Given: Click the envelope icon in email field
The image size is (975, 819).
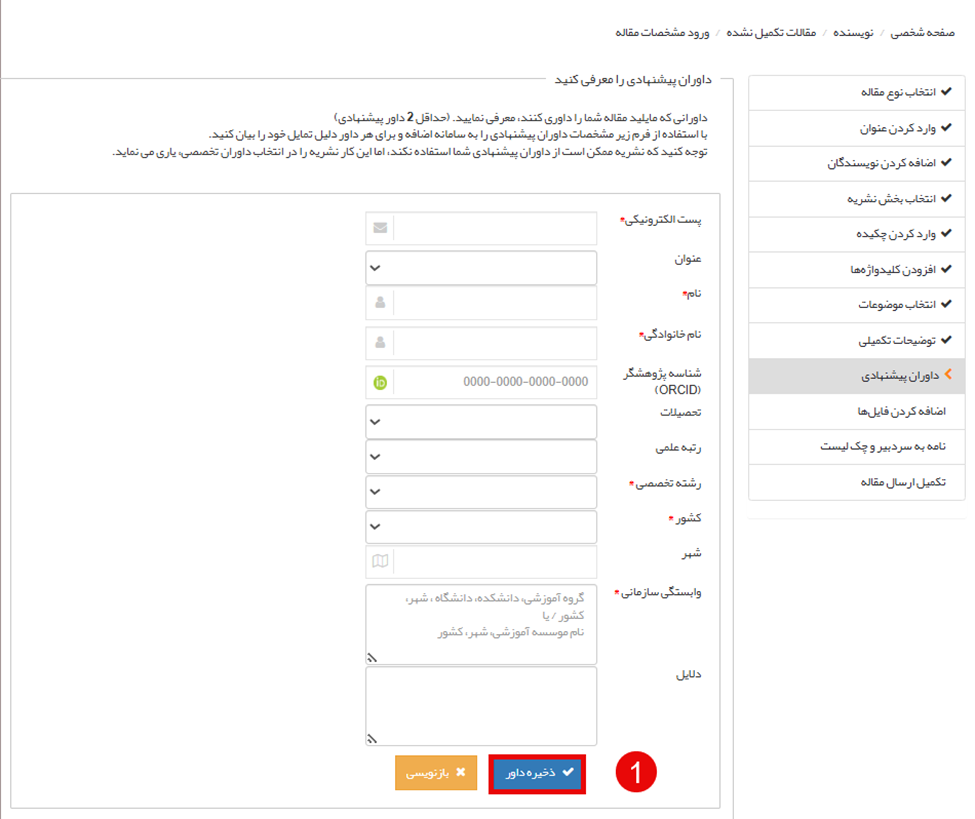Looking at the screenshot, I should (380, 228).
